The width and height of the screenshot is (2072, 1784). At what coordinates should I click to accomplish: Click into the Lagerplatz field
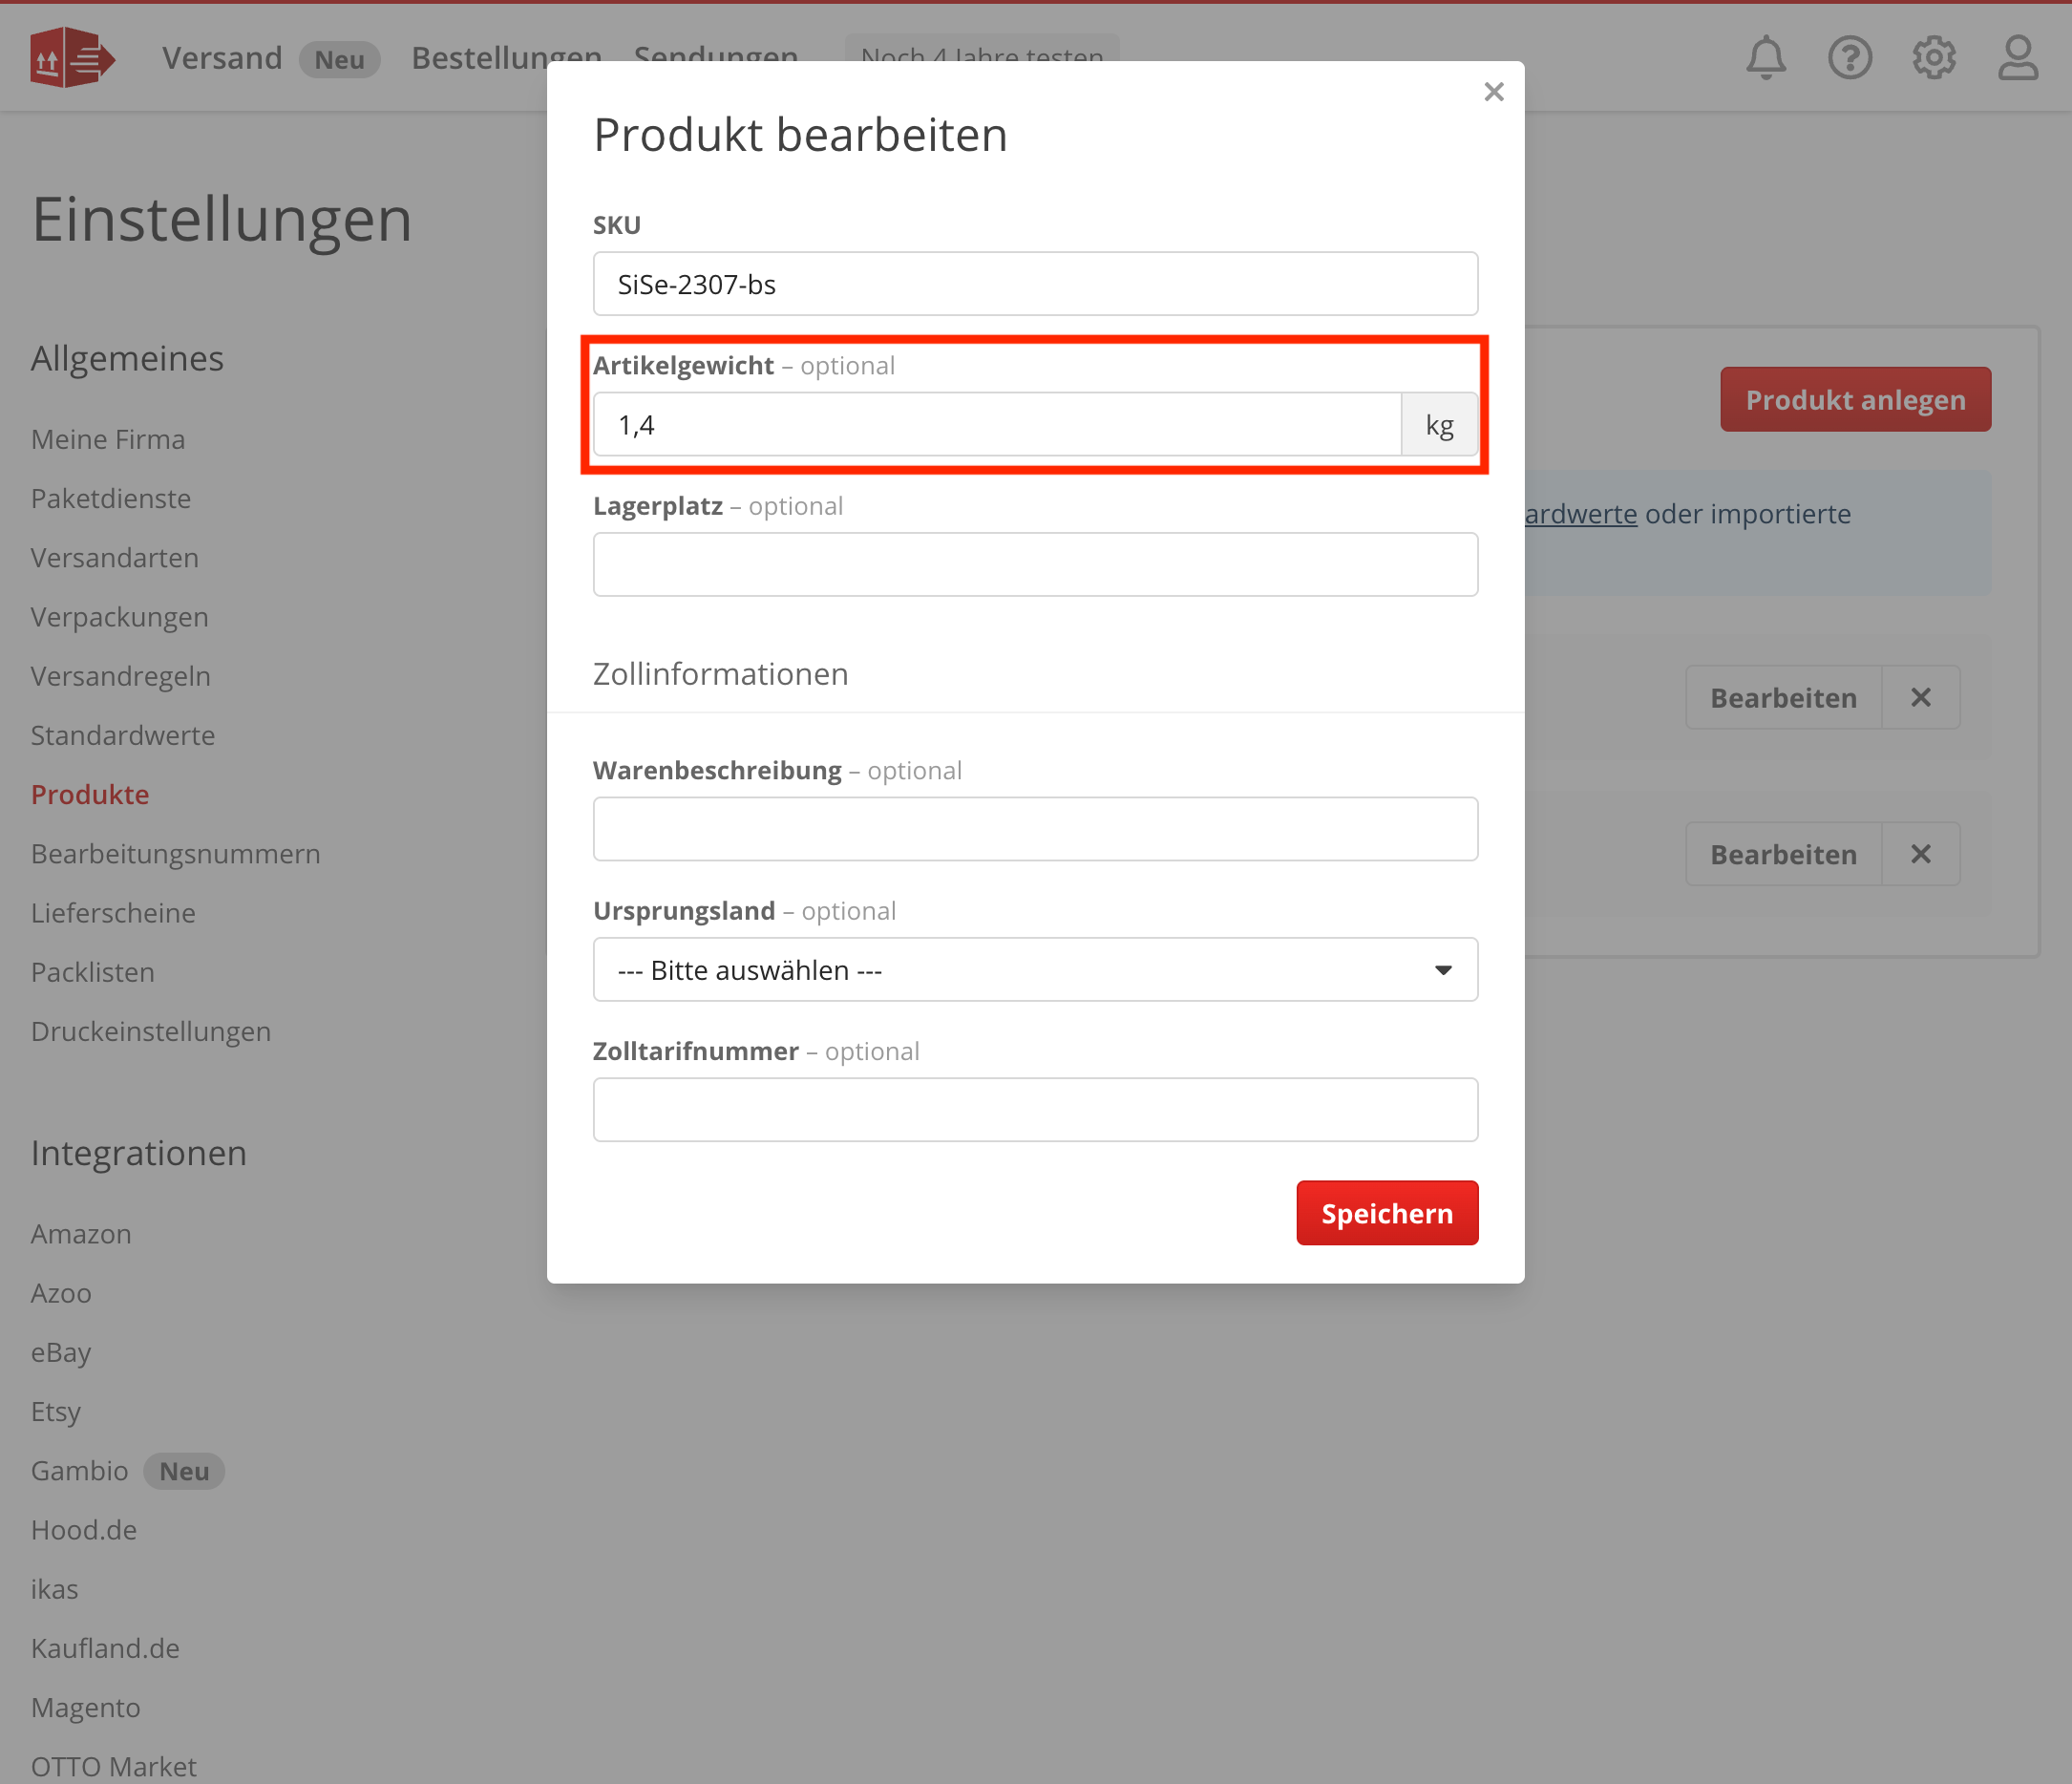[x=1035, y=565]
